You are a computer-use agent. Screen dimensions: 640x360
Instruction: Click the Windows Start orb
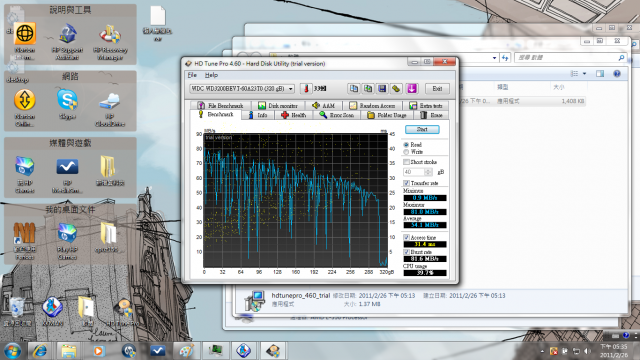[12, 351]
